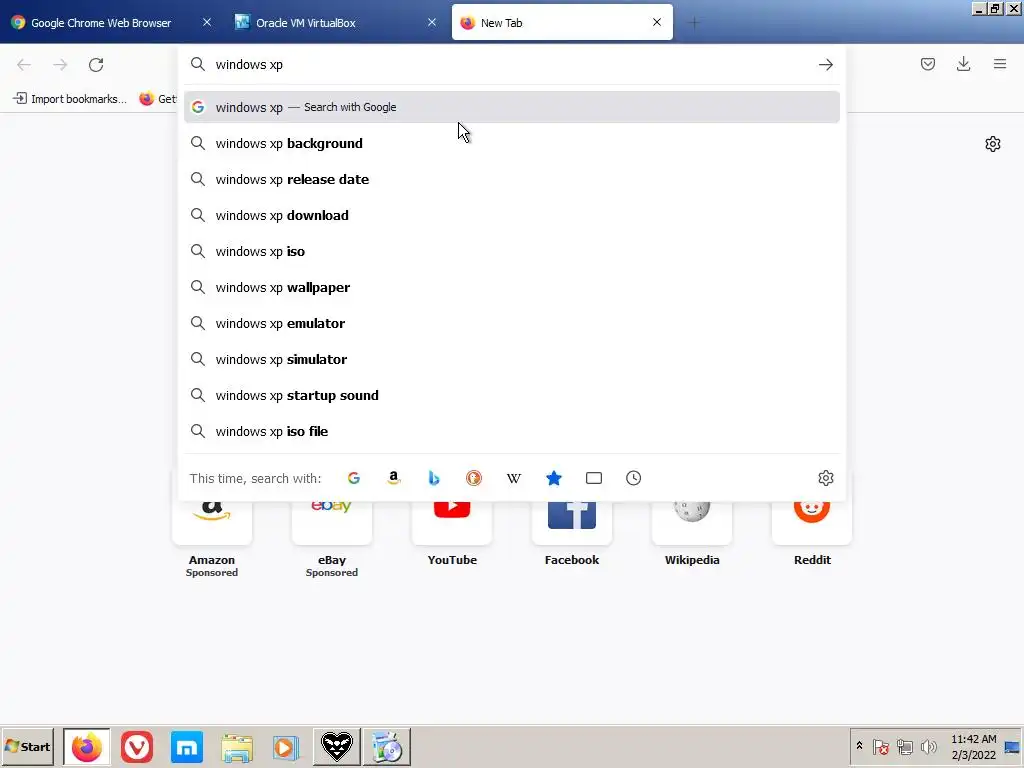
Task: Submit search with the go arrow
Action: (x=825, y=65)
